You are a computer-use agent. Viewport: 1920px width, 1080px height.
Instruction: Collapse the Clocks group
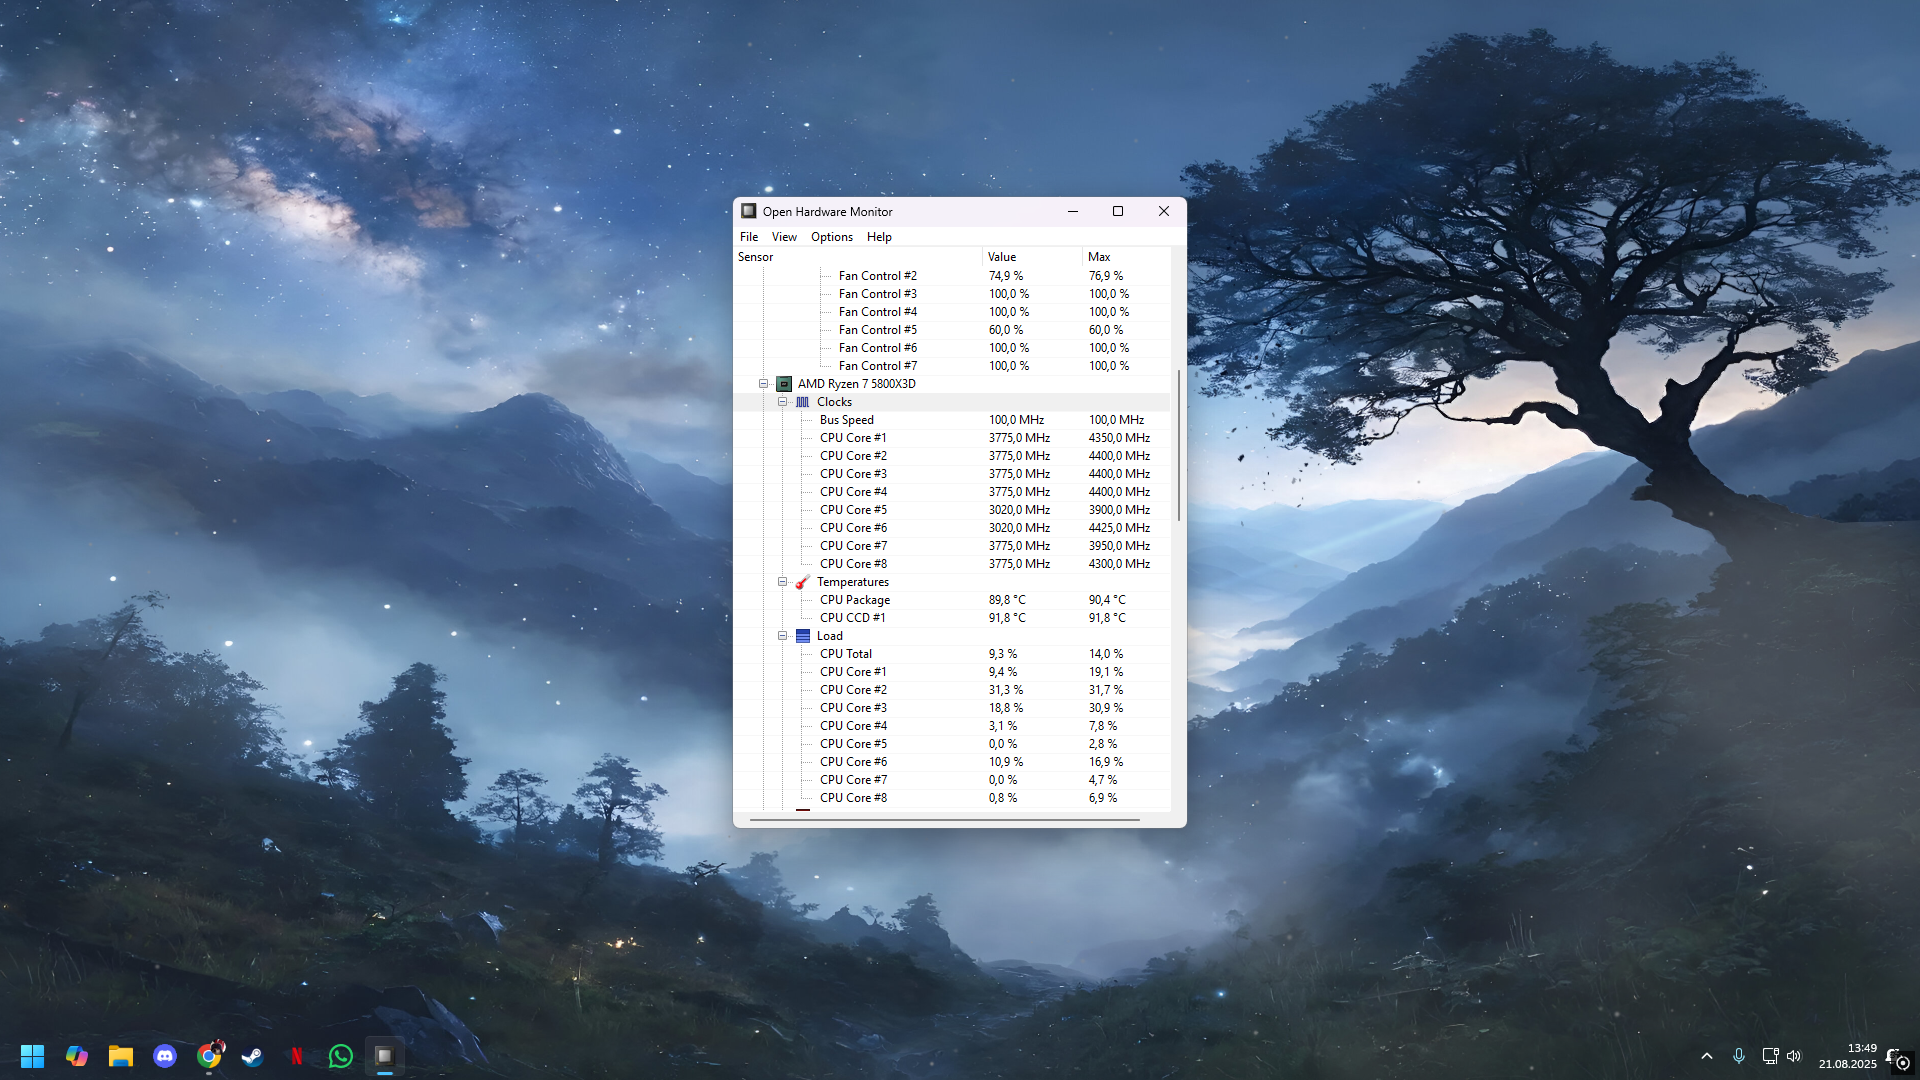[783, 402]
